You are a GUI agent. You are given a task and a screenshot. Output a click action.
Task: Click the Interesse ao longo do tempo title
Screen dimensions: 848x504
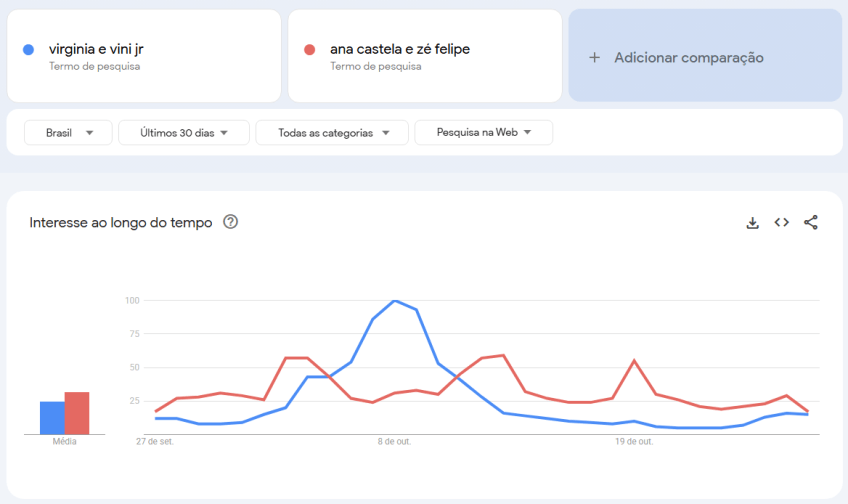pyautogui.click(x=121, y=223)
